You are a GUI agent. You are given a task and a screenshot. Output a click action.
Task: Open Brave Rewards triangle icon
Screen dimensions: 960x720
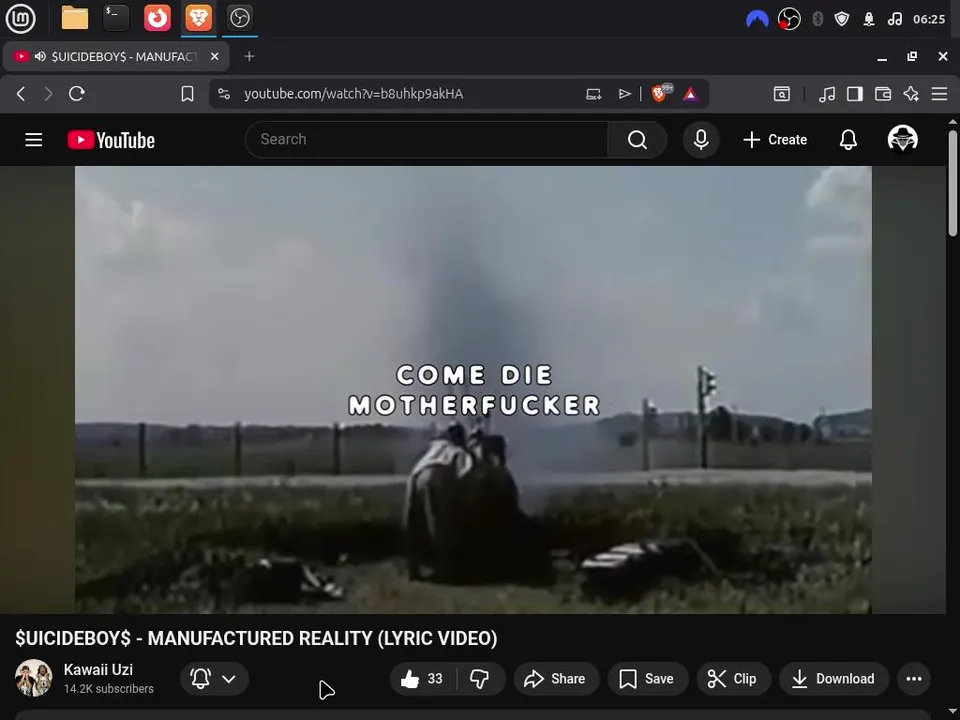pyautogui.click(x=691, y=94)
